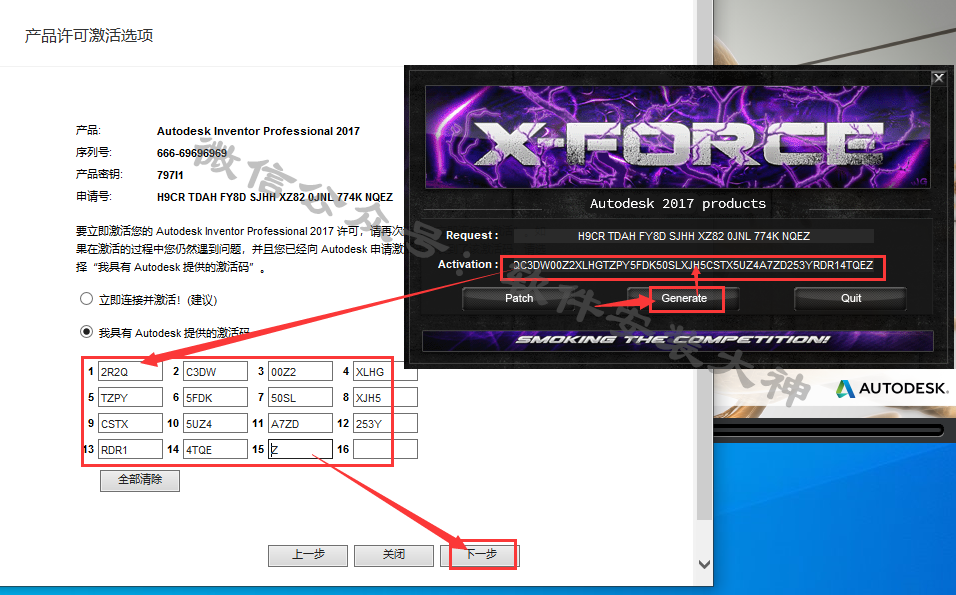Click the empty activation code field 16

385,449
